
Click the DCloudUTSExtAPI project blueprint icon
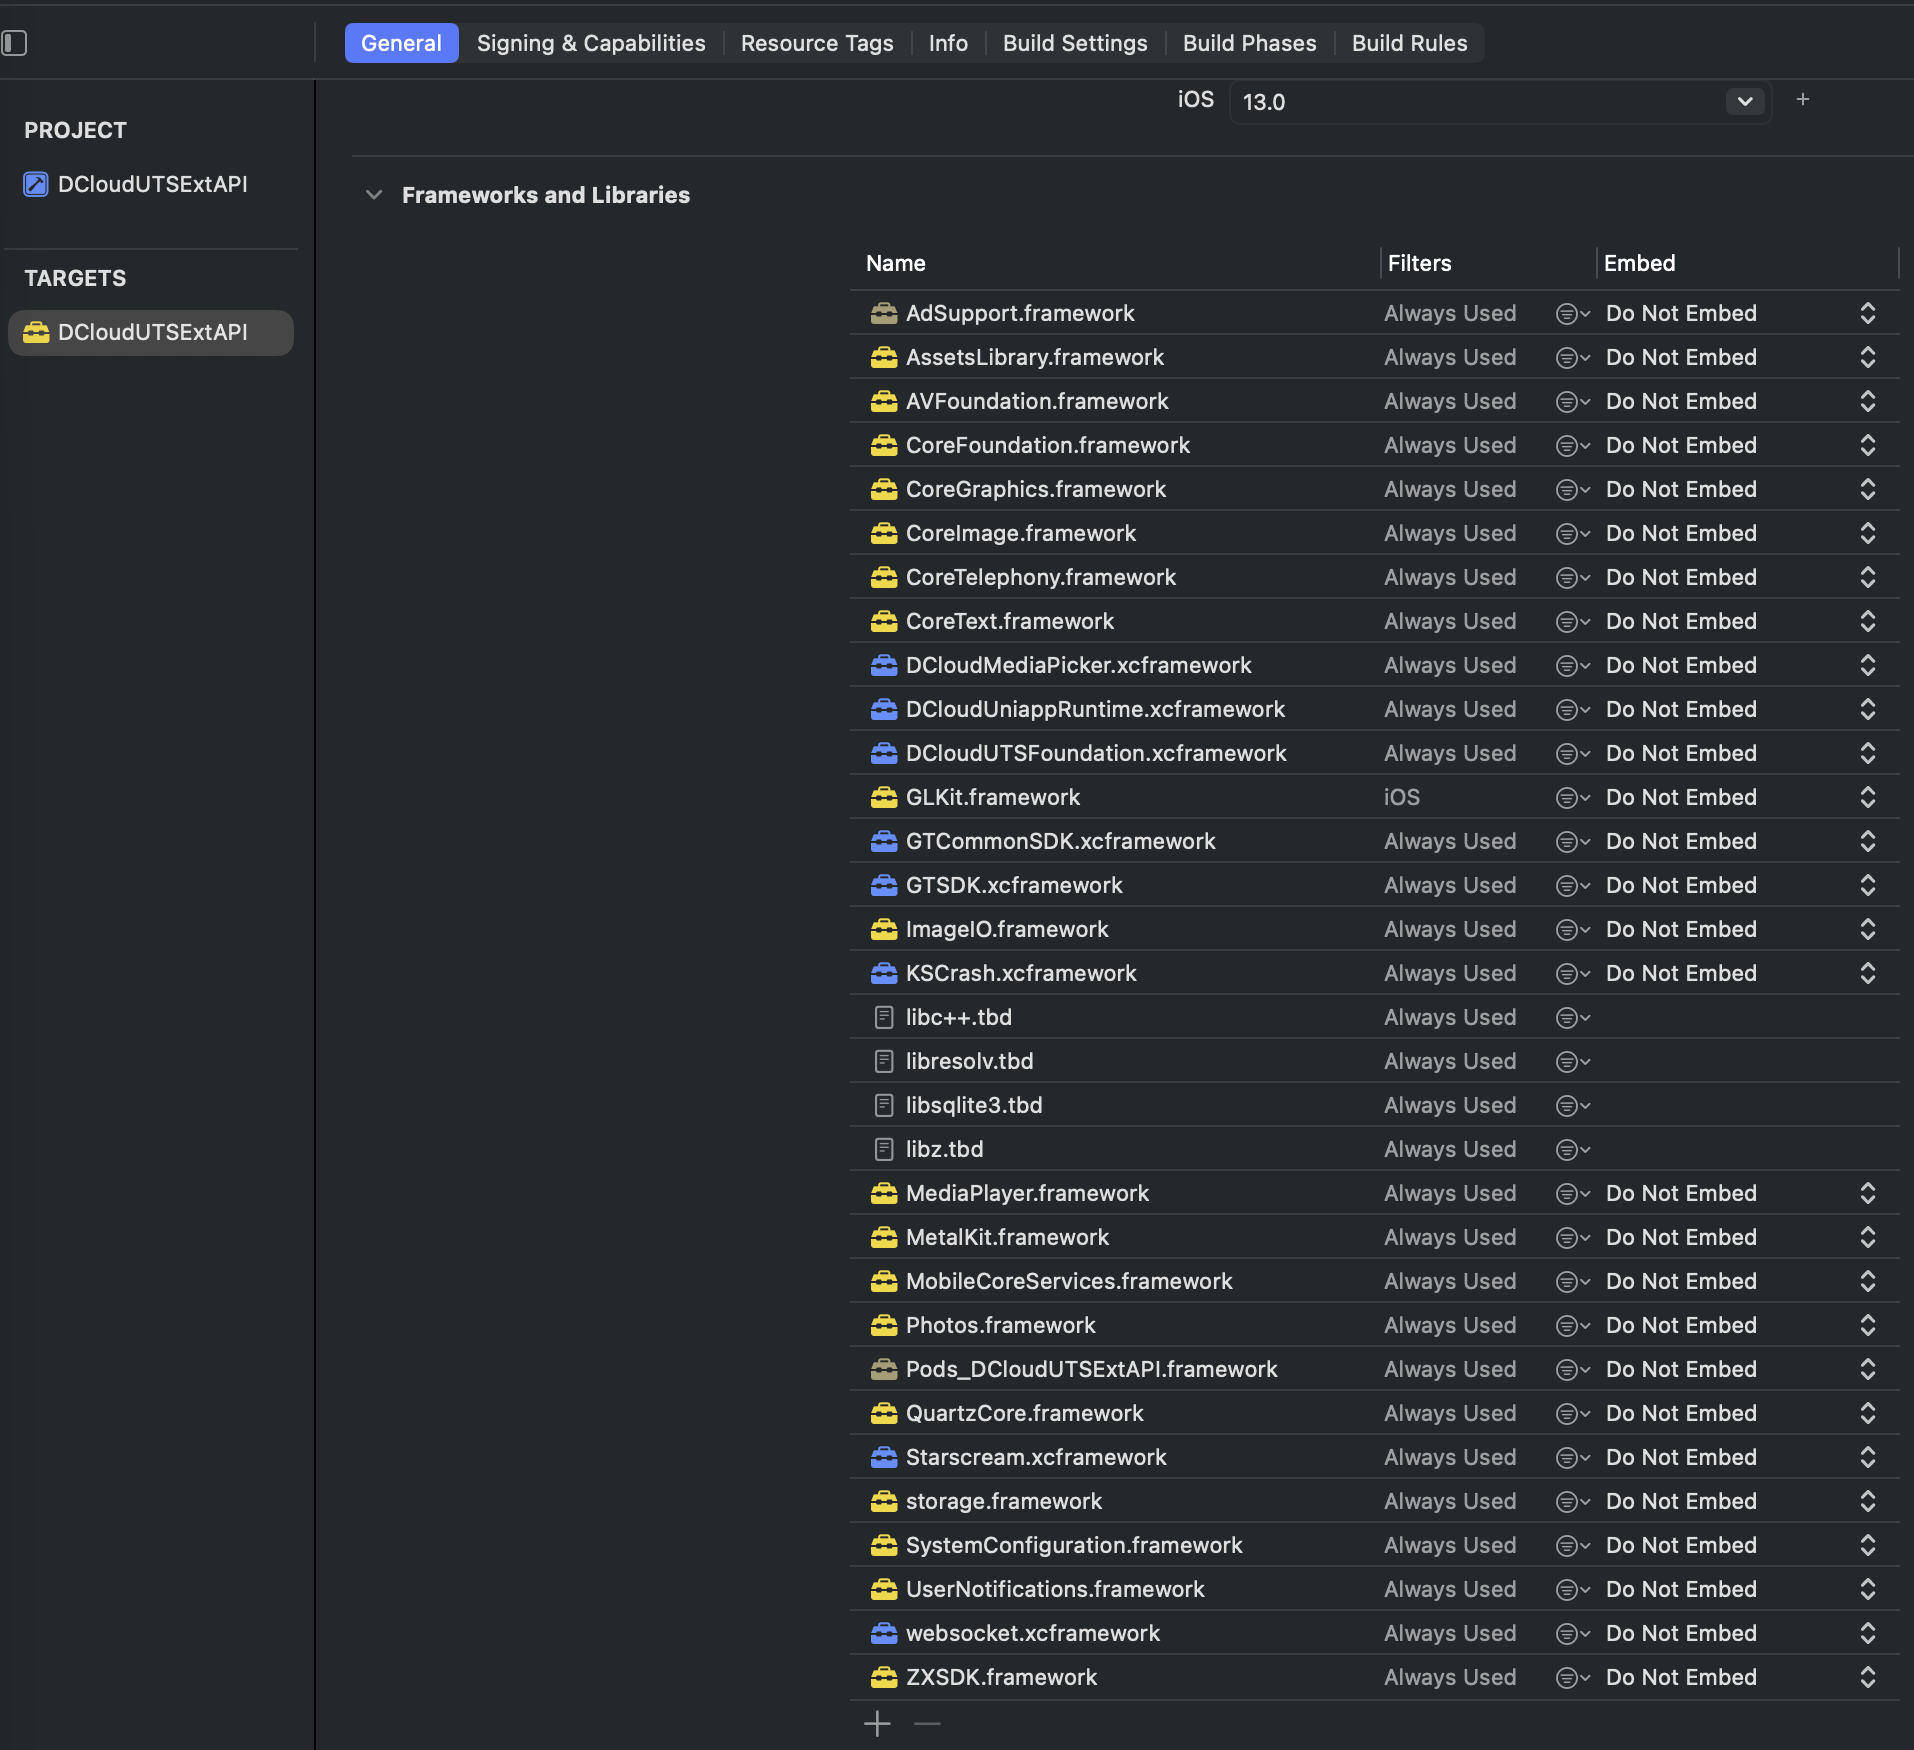click(x=36, y=184)
